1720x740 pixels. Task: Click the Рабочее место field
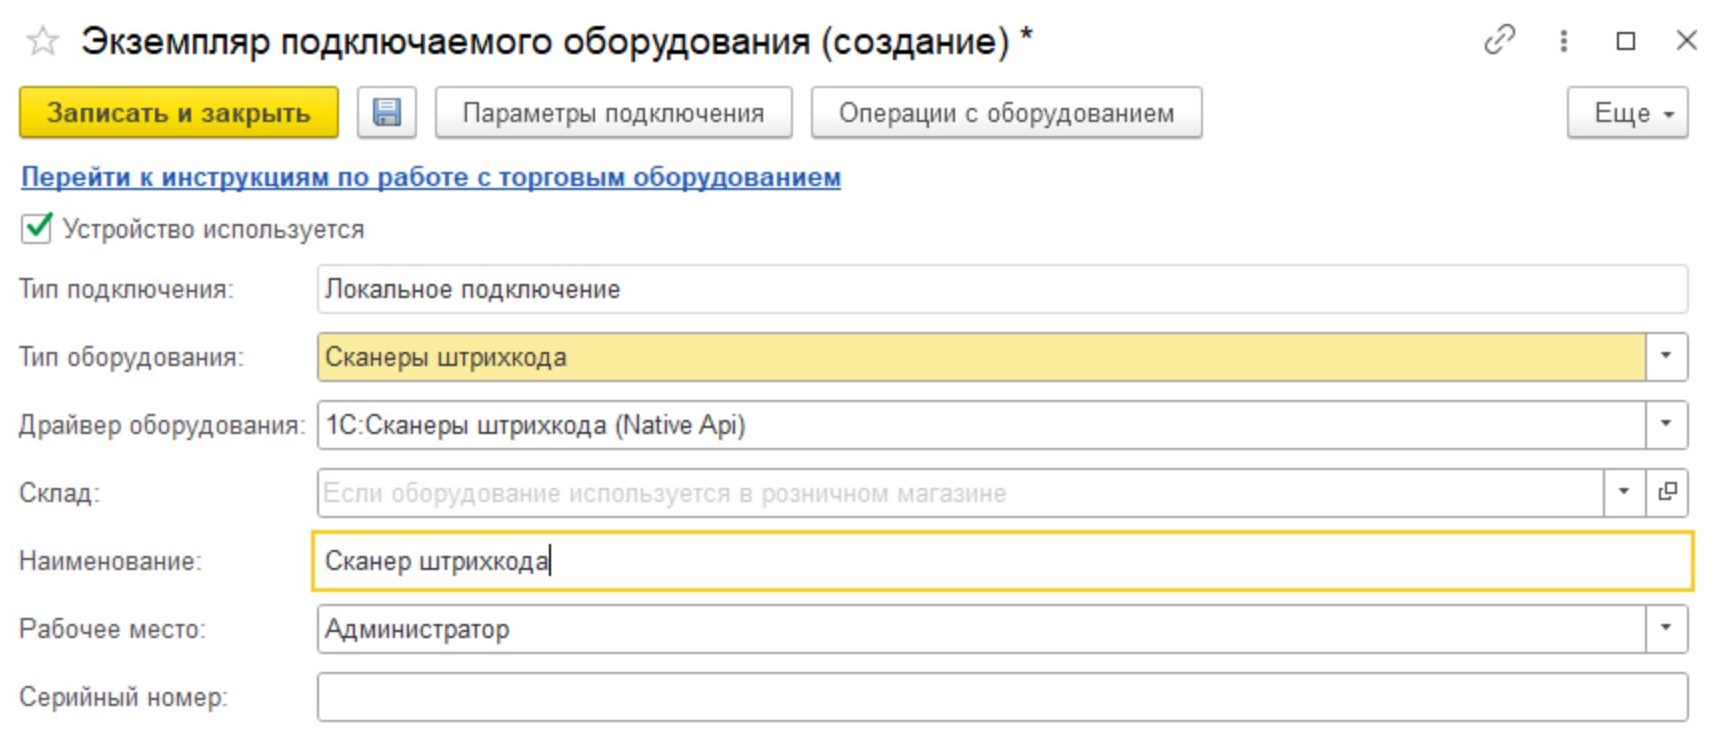981,629
